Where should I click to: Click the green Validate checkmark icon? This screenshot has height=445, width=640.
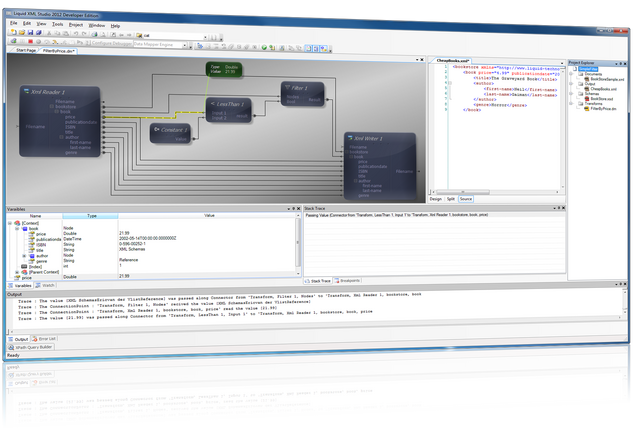click(264, 47)
